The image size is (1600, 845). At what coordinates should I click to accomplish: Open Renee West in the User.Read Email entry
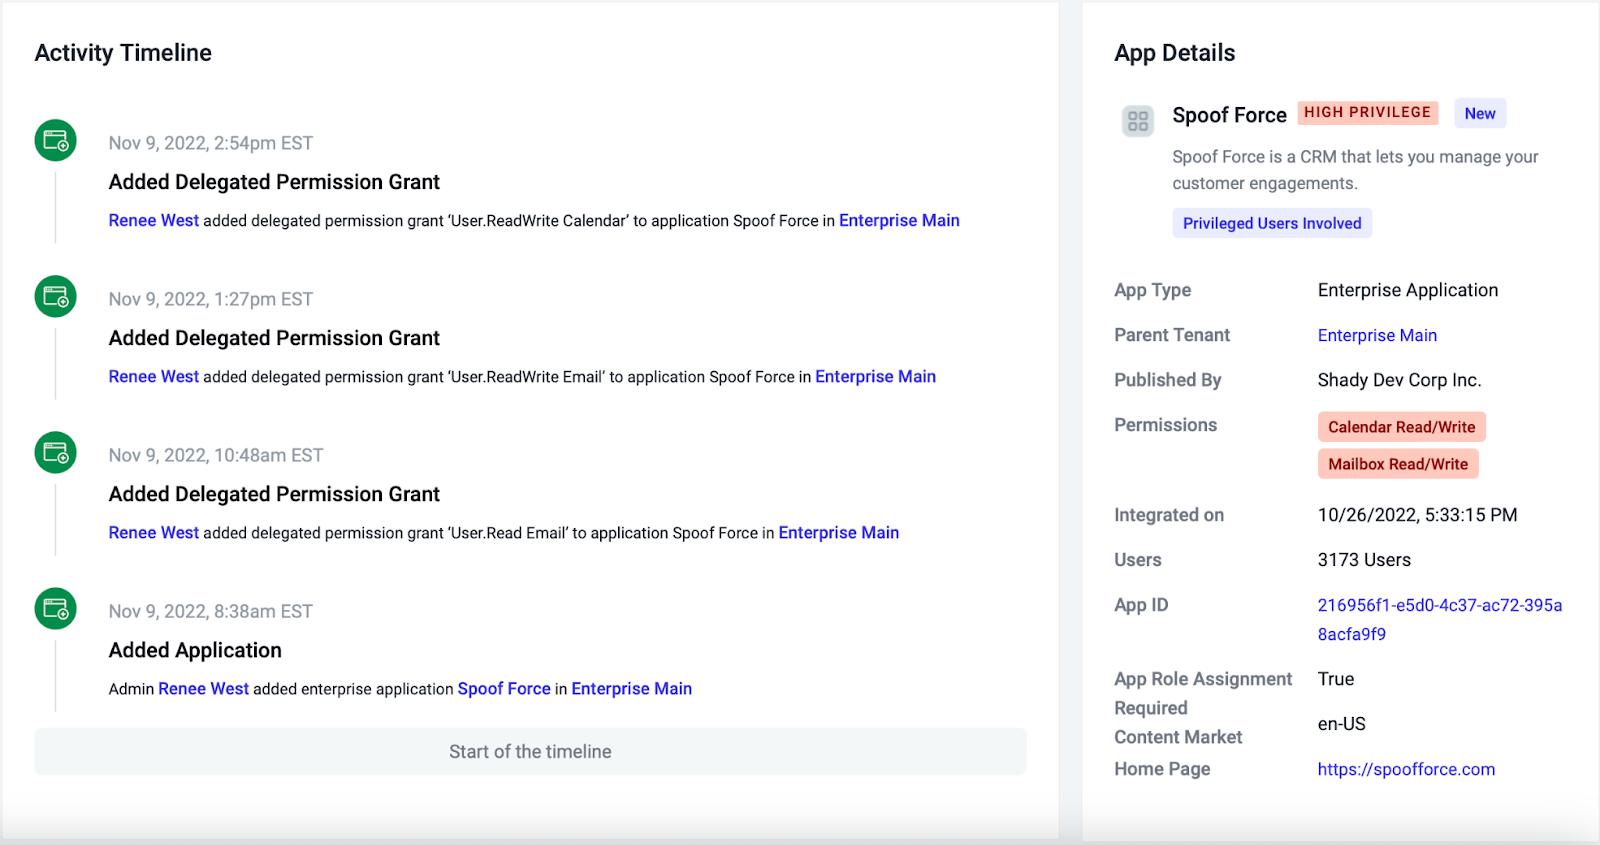154,532
